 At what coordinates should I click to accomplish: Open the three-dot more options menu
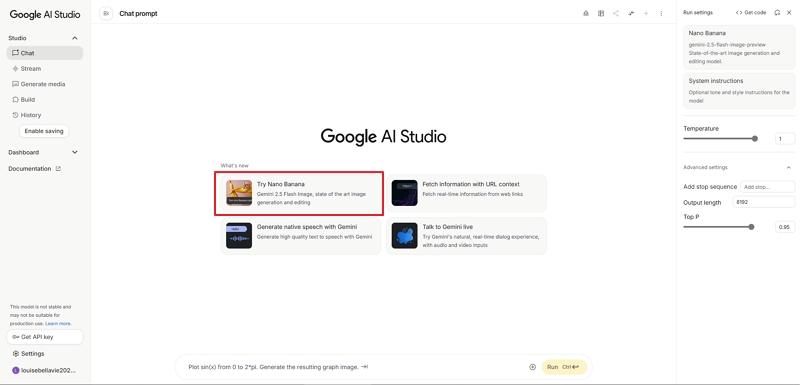(x=661, y=13)
